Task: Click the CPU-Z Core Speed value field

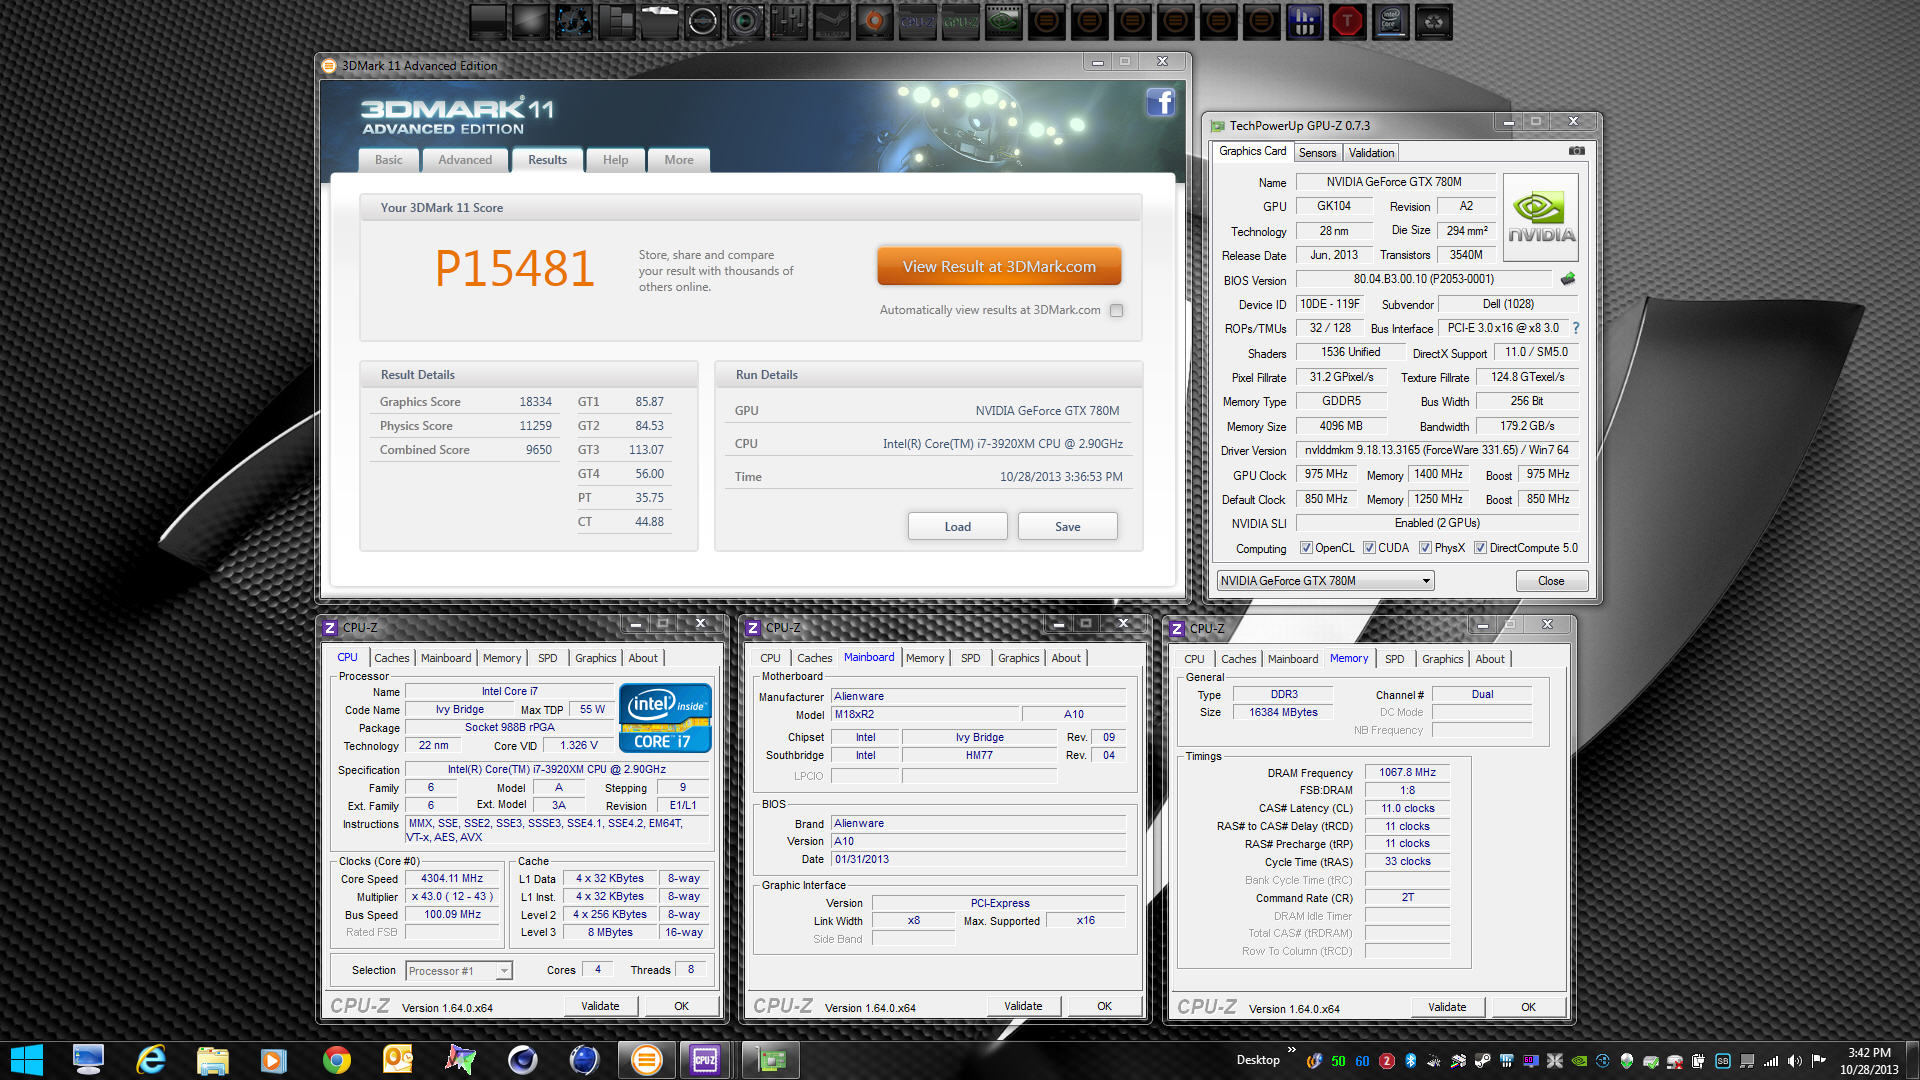Action: coord(452,878)
